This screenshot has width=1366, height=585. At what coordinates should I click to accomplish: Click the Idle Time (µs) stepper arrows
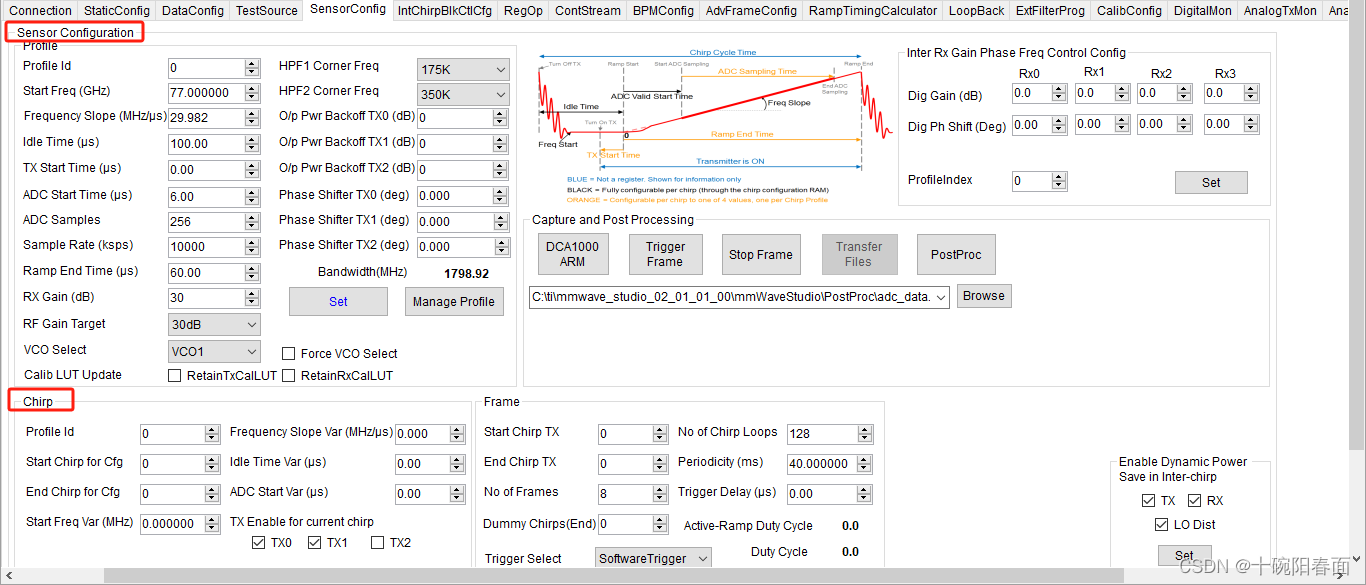pos(252,144)
